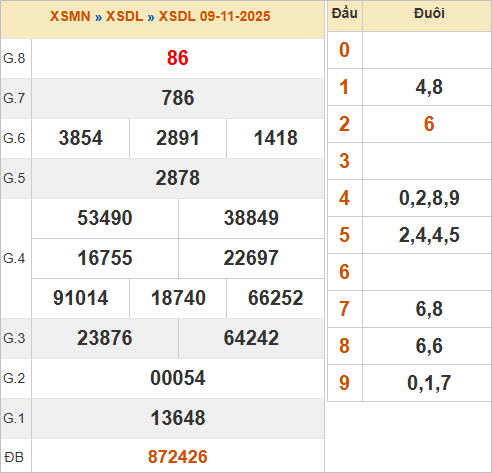The height and width of the screenshot is (473, 492).
Task: Click head digit 0 in Đầu column
Action: tap(344, 50)
